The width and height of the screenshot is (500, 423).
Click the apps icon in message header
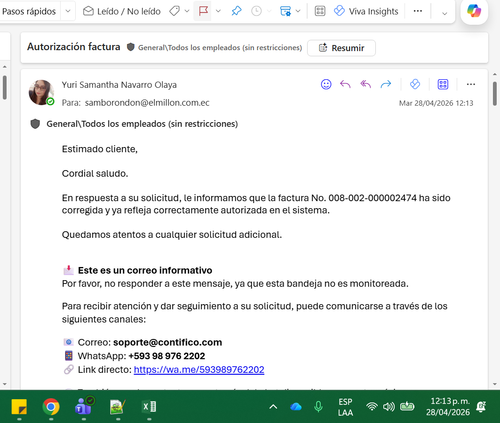coord(443,84)
